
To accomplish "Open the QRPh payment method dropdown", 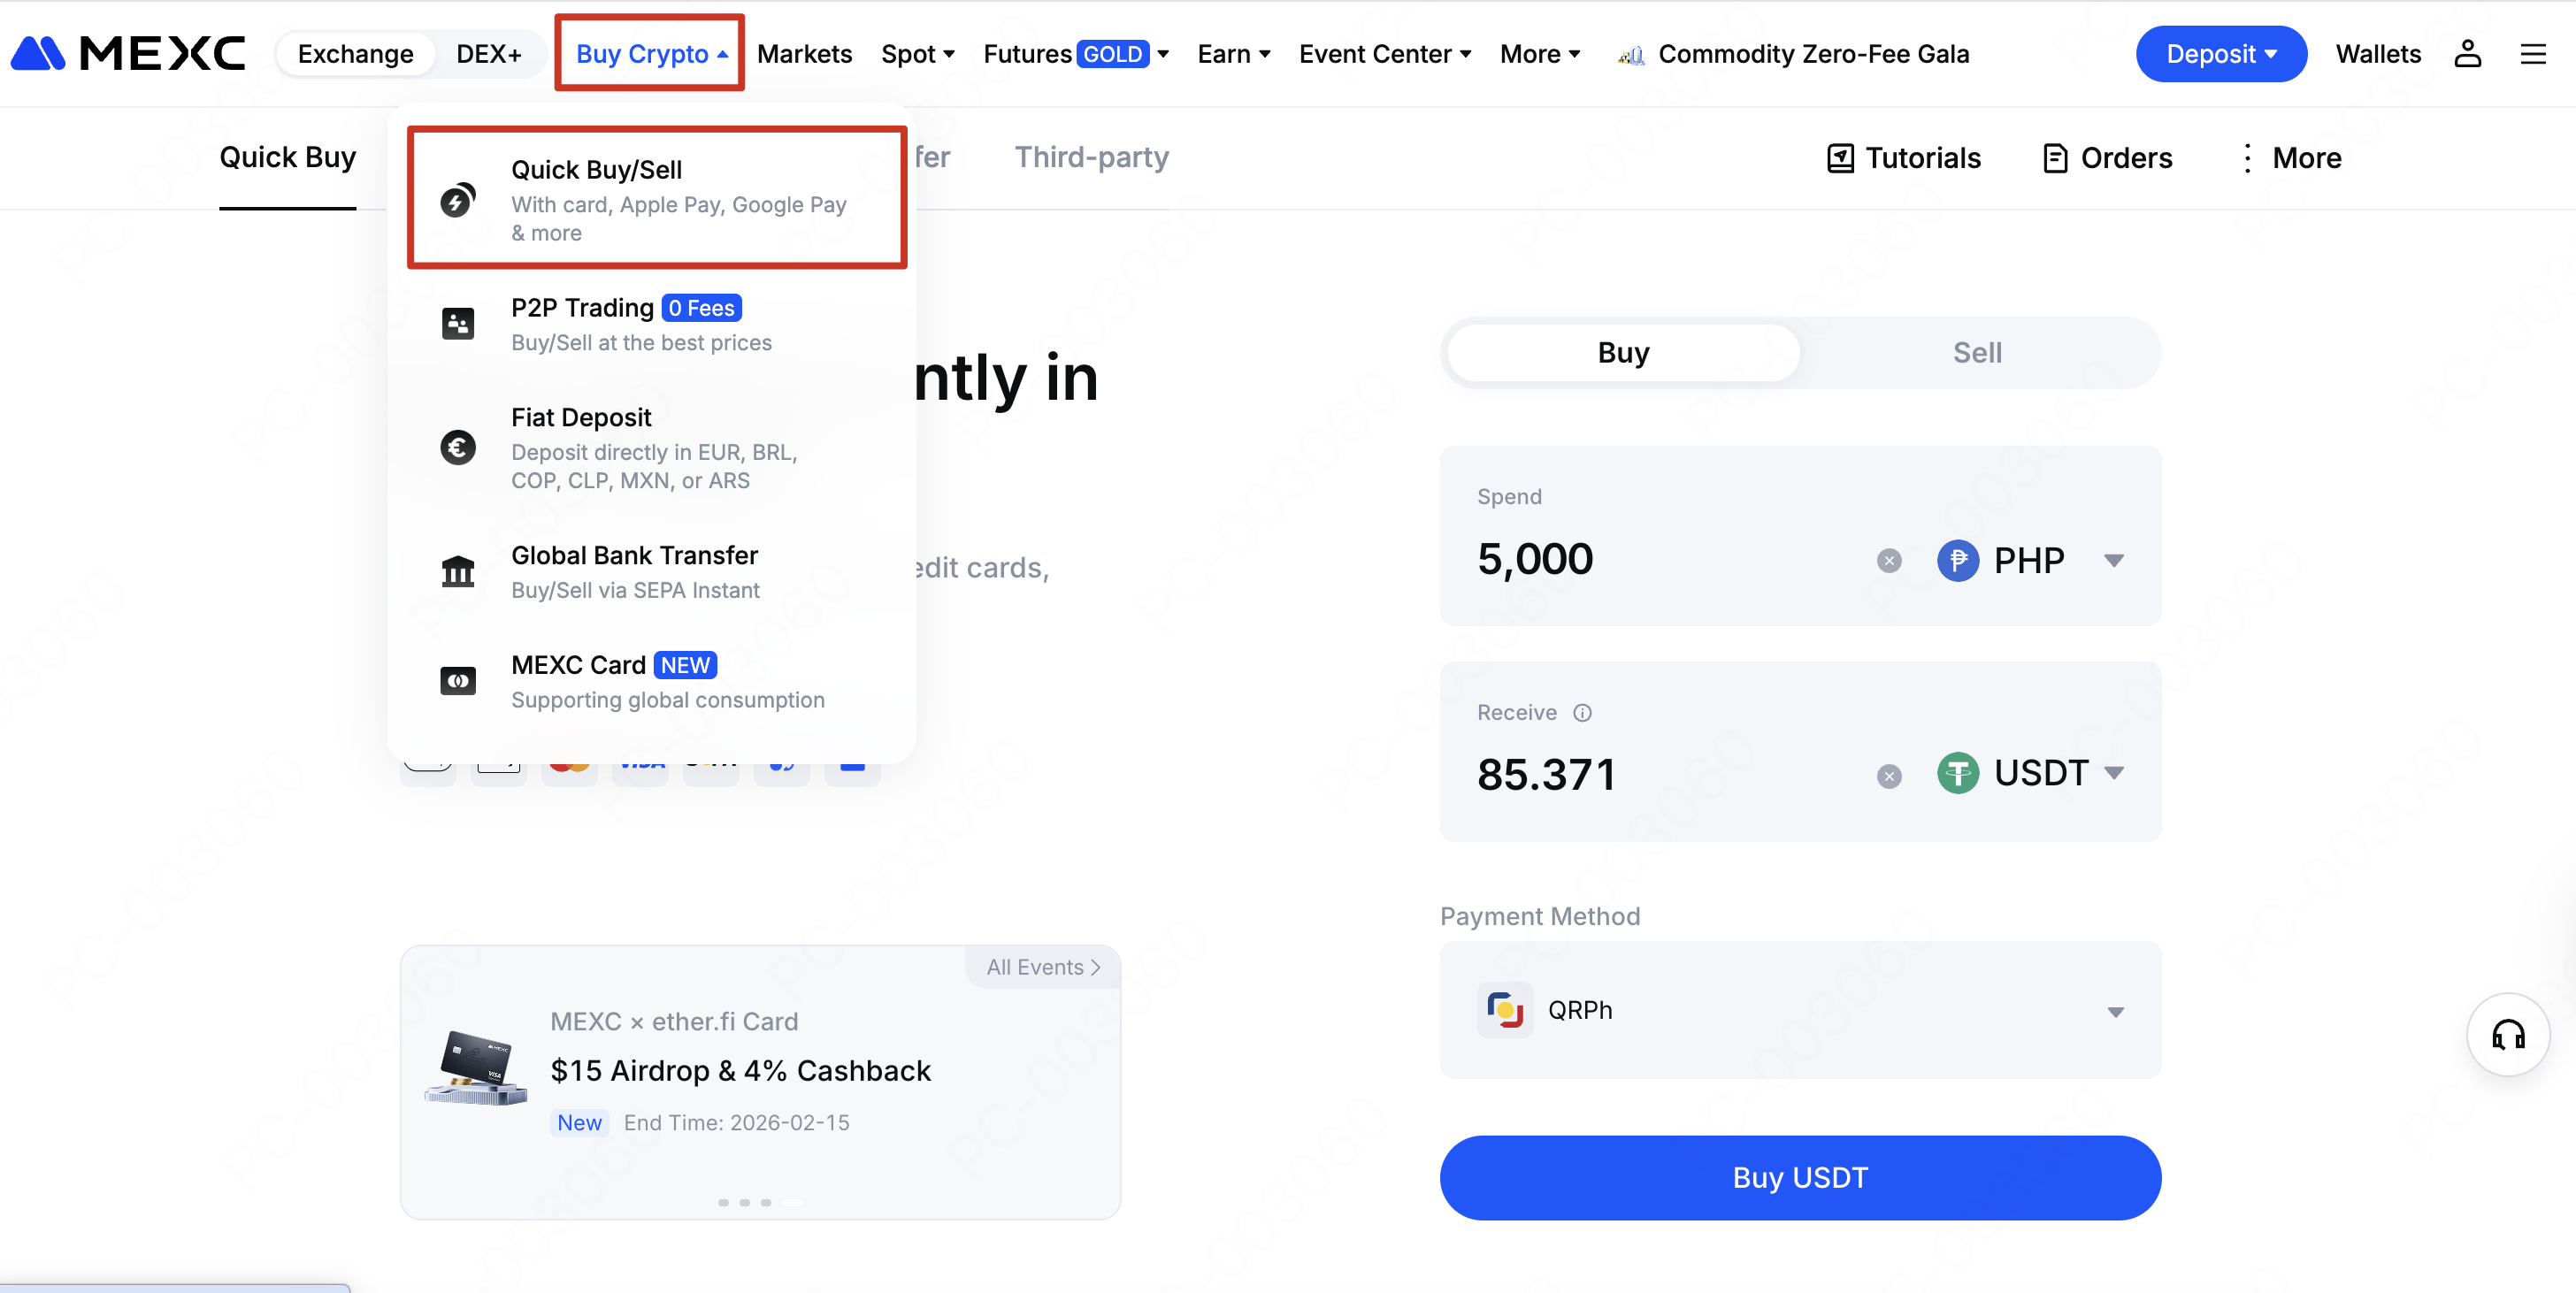I will click(2114, 1011).
